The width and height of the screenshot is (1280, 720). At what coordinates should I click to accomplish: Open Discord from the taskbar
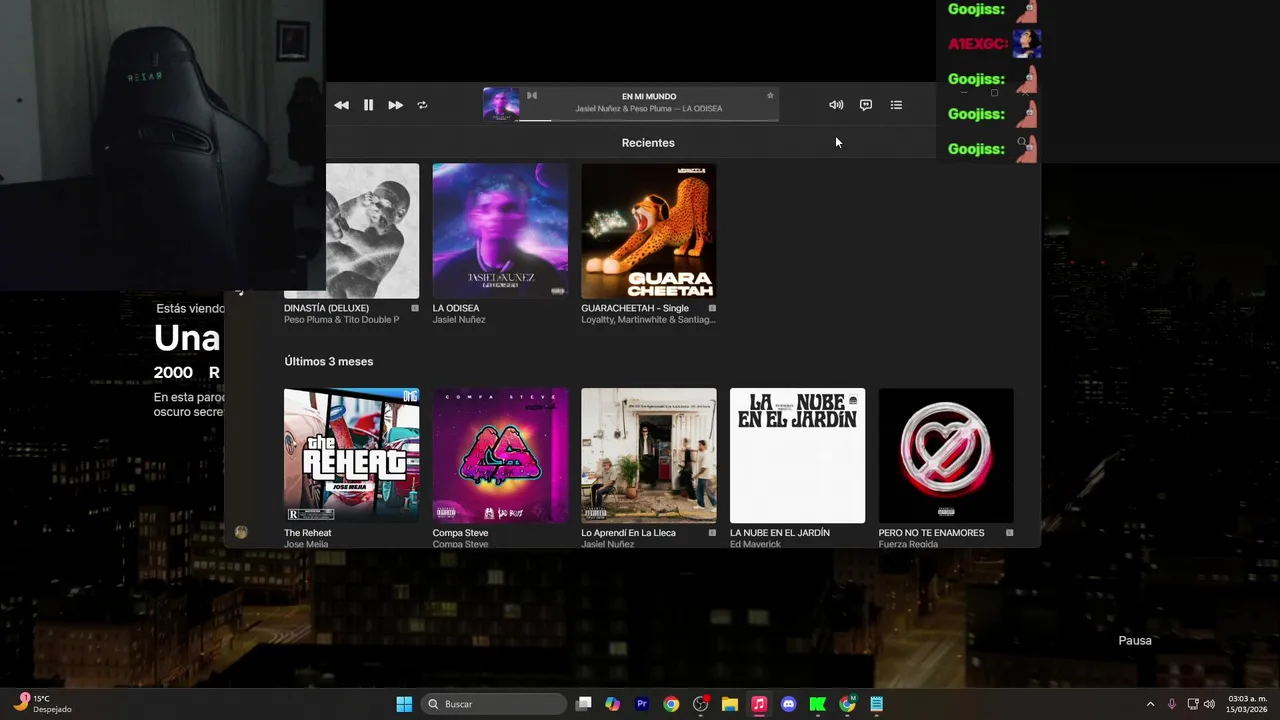[788, 704]
